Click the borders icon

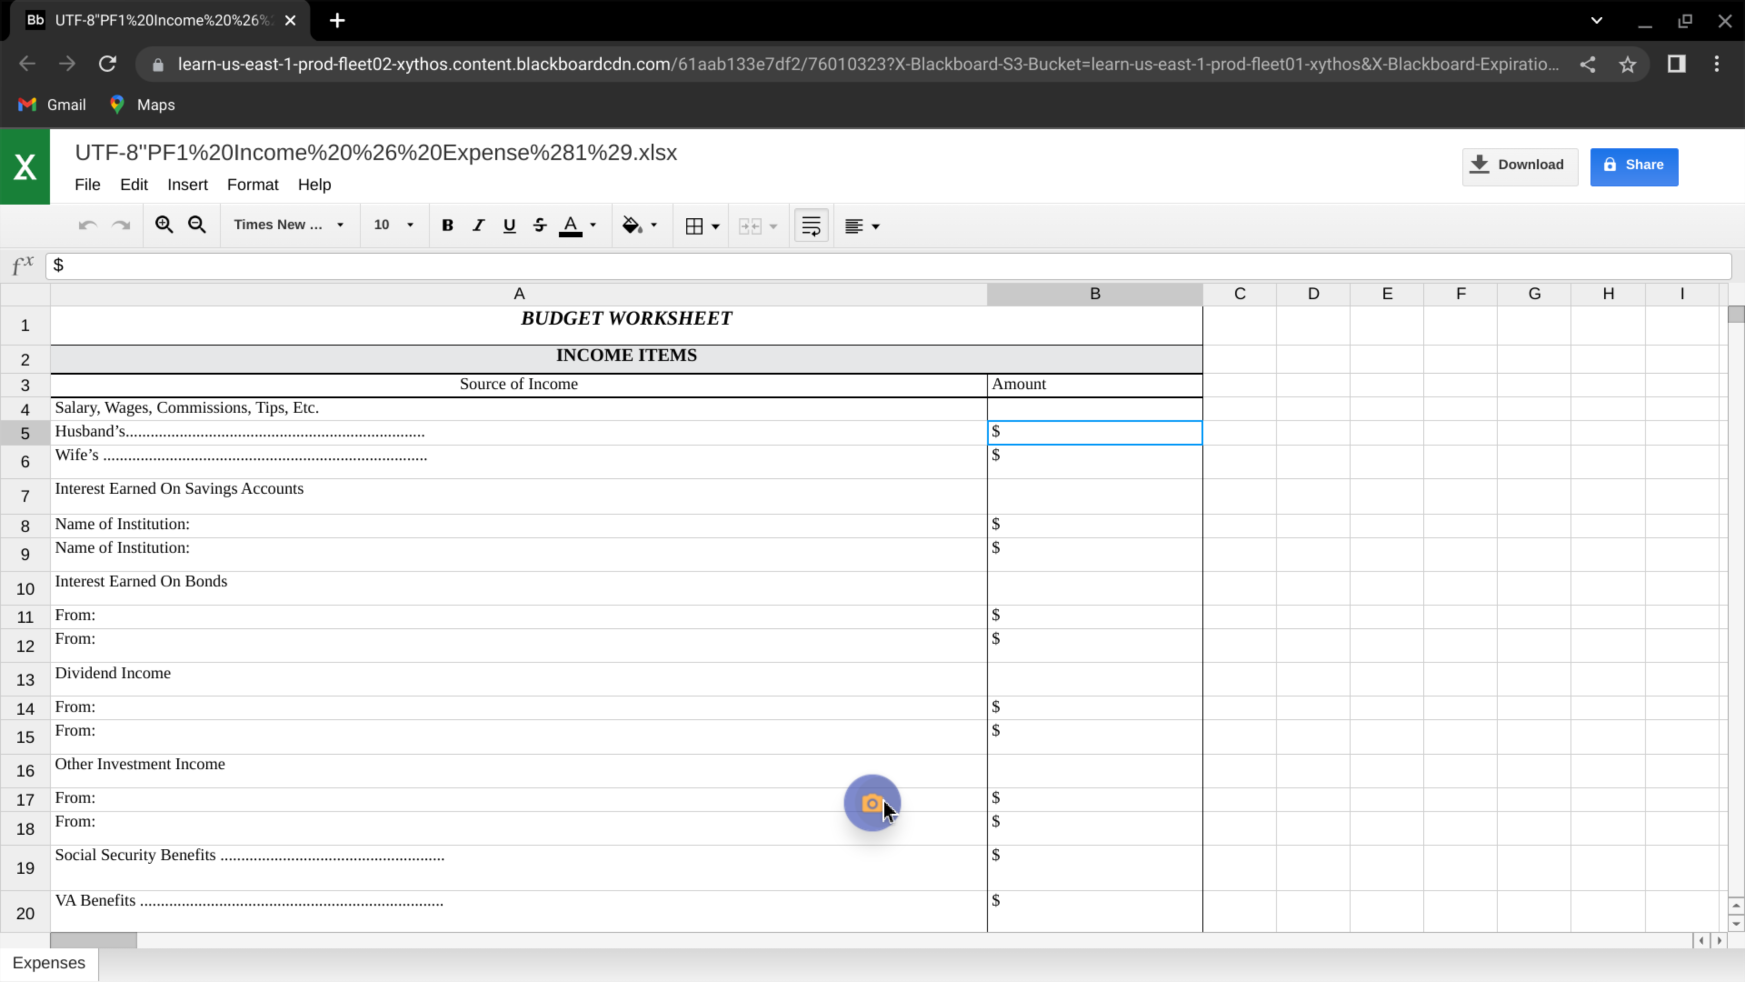(694, 226)
